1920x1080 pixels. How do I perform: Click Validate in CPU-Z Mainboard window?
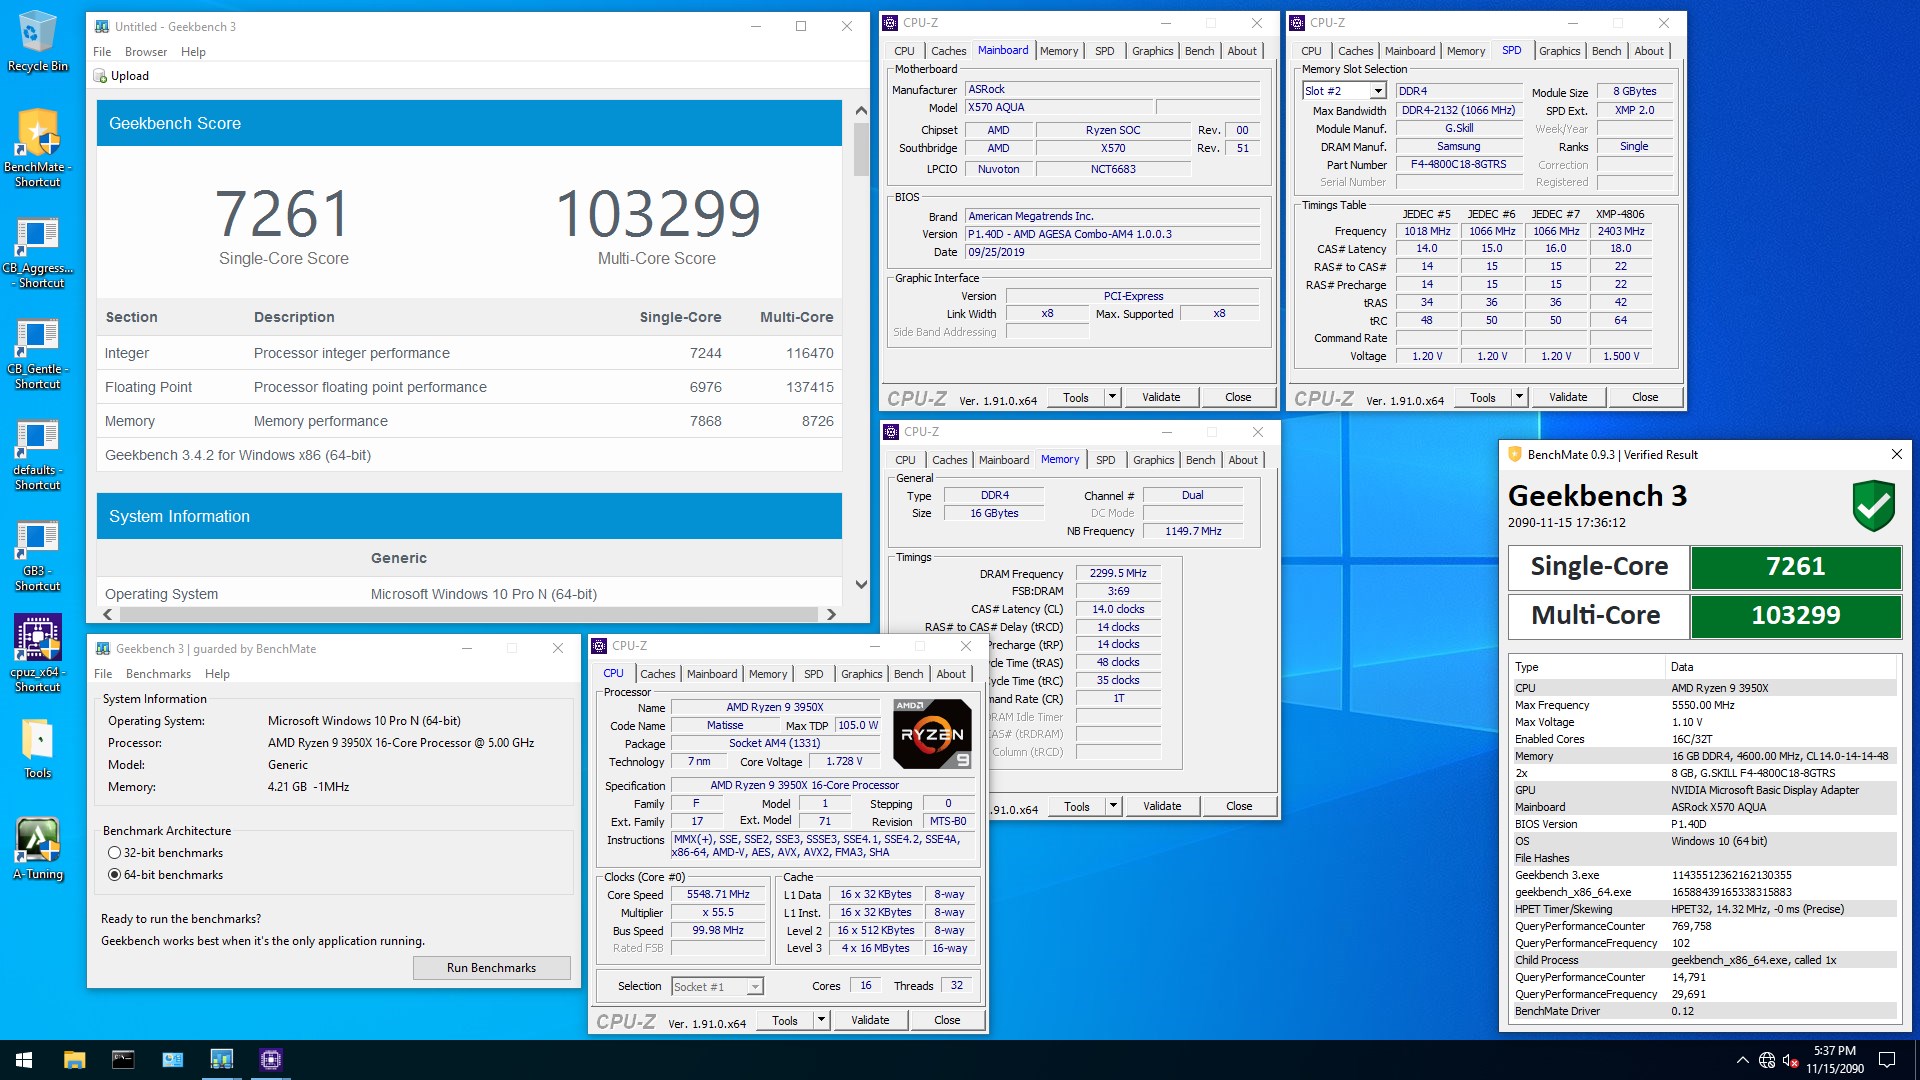1161,397
